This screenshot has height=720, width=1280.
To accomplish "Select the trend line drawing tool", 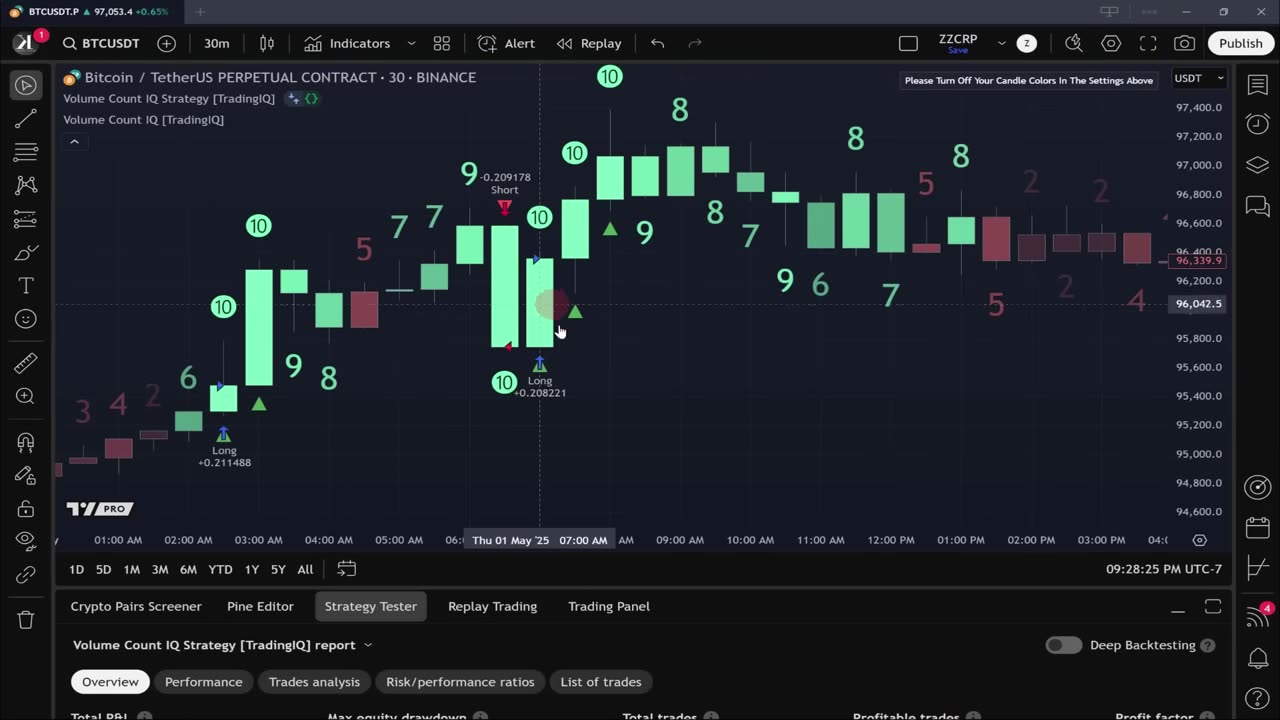I will [x=26, y=119].
